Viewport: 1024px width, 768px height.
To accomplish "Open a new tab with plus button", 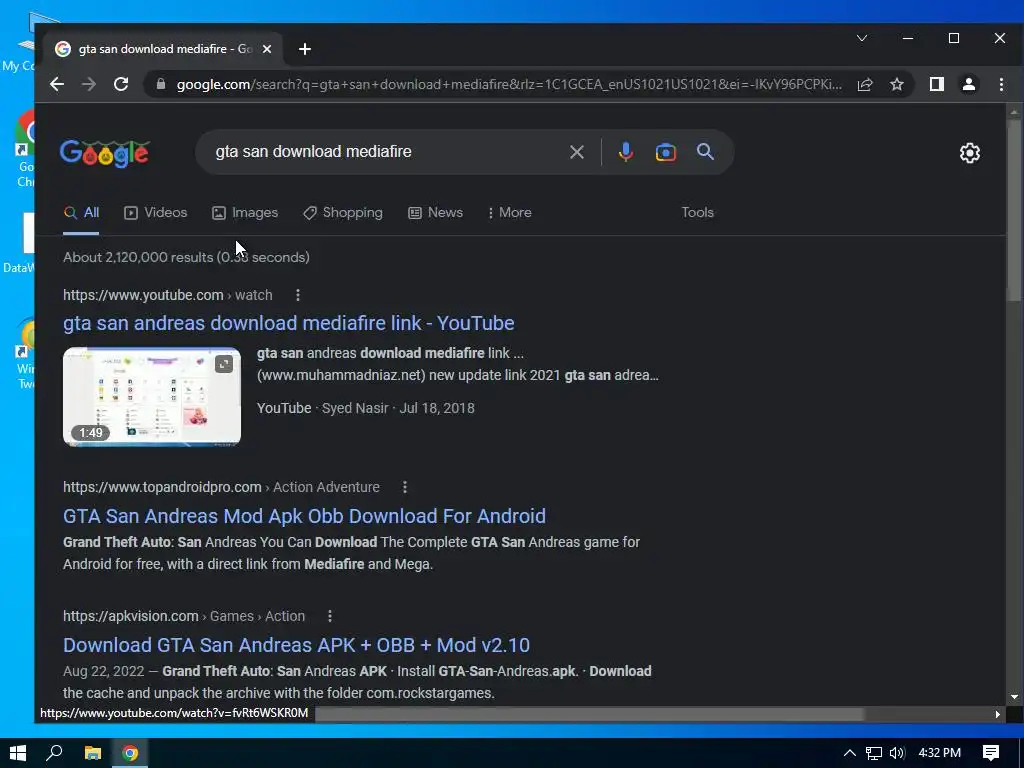I will tap(304, 49).
